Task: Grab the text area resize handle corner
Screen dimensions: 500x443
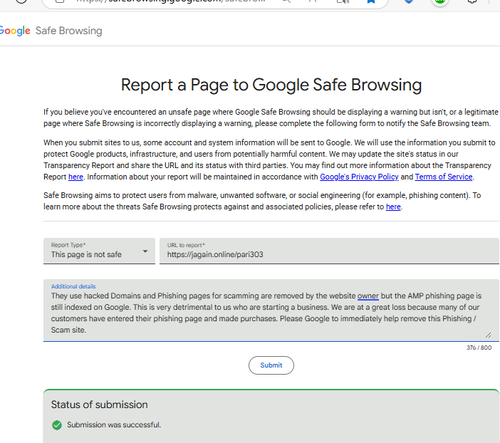Action: (488, 335)
